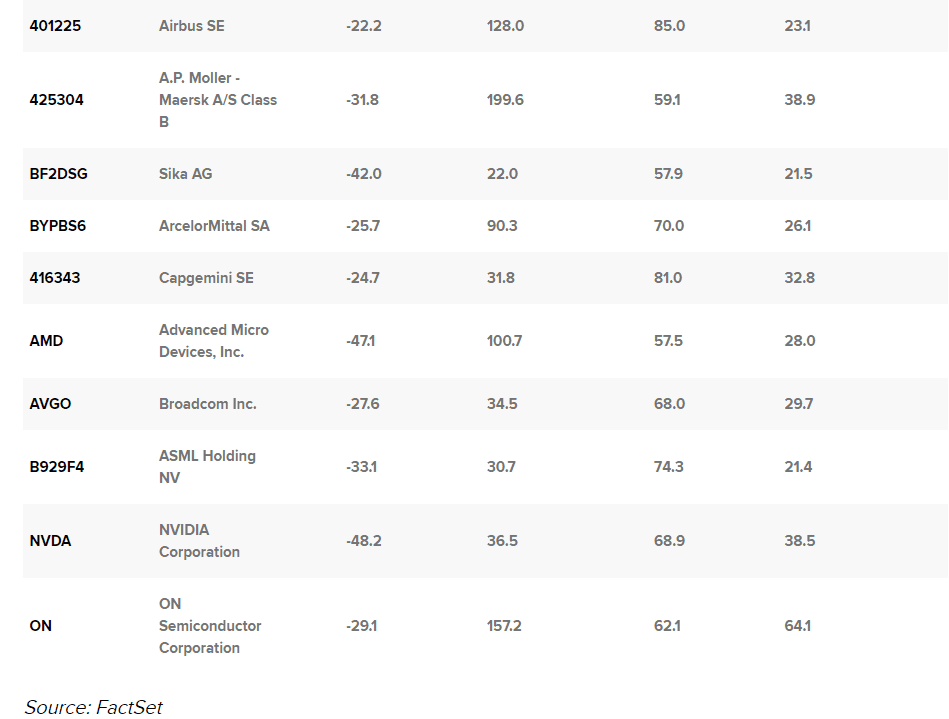
Task: Select the 401225 ticker cell
Action: (x=55, y=26)
